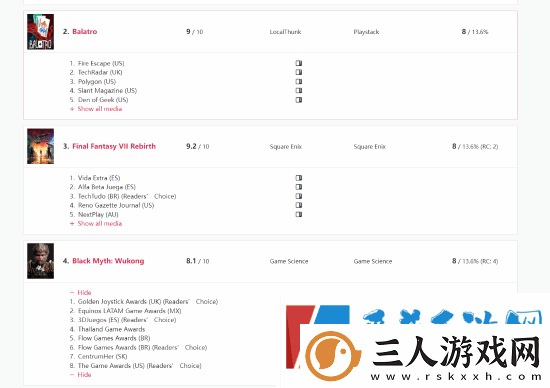Click Black Myth: Wukong's 8.1 / 10 score

click(197, 261)
